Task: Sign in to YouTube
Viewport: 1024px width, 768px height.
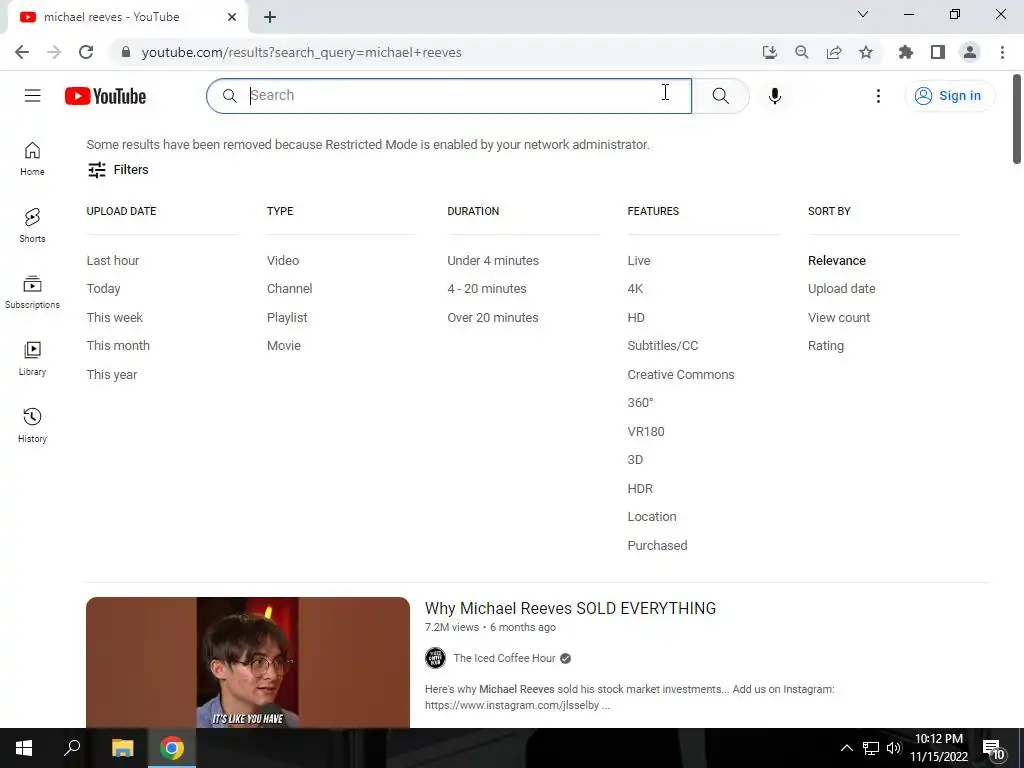Action: pyautogui.click(x=950, y=96)
